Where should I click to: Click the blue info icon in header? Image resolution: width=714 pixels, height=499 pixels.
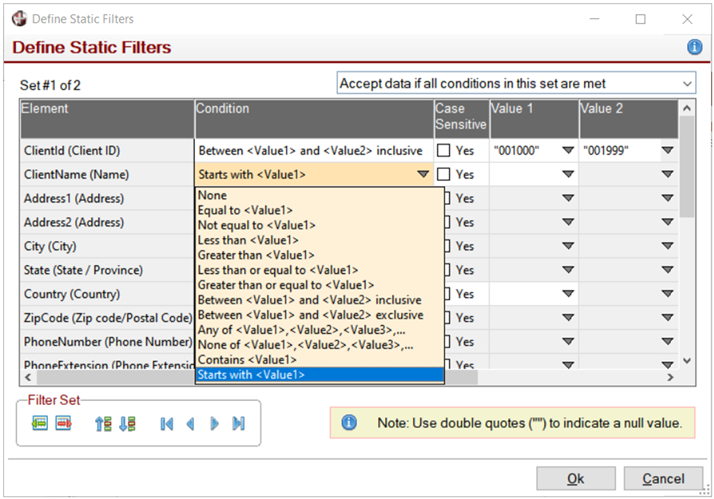pyautogui.click(x=694, y=47)
